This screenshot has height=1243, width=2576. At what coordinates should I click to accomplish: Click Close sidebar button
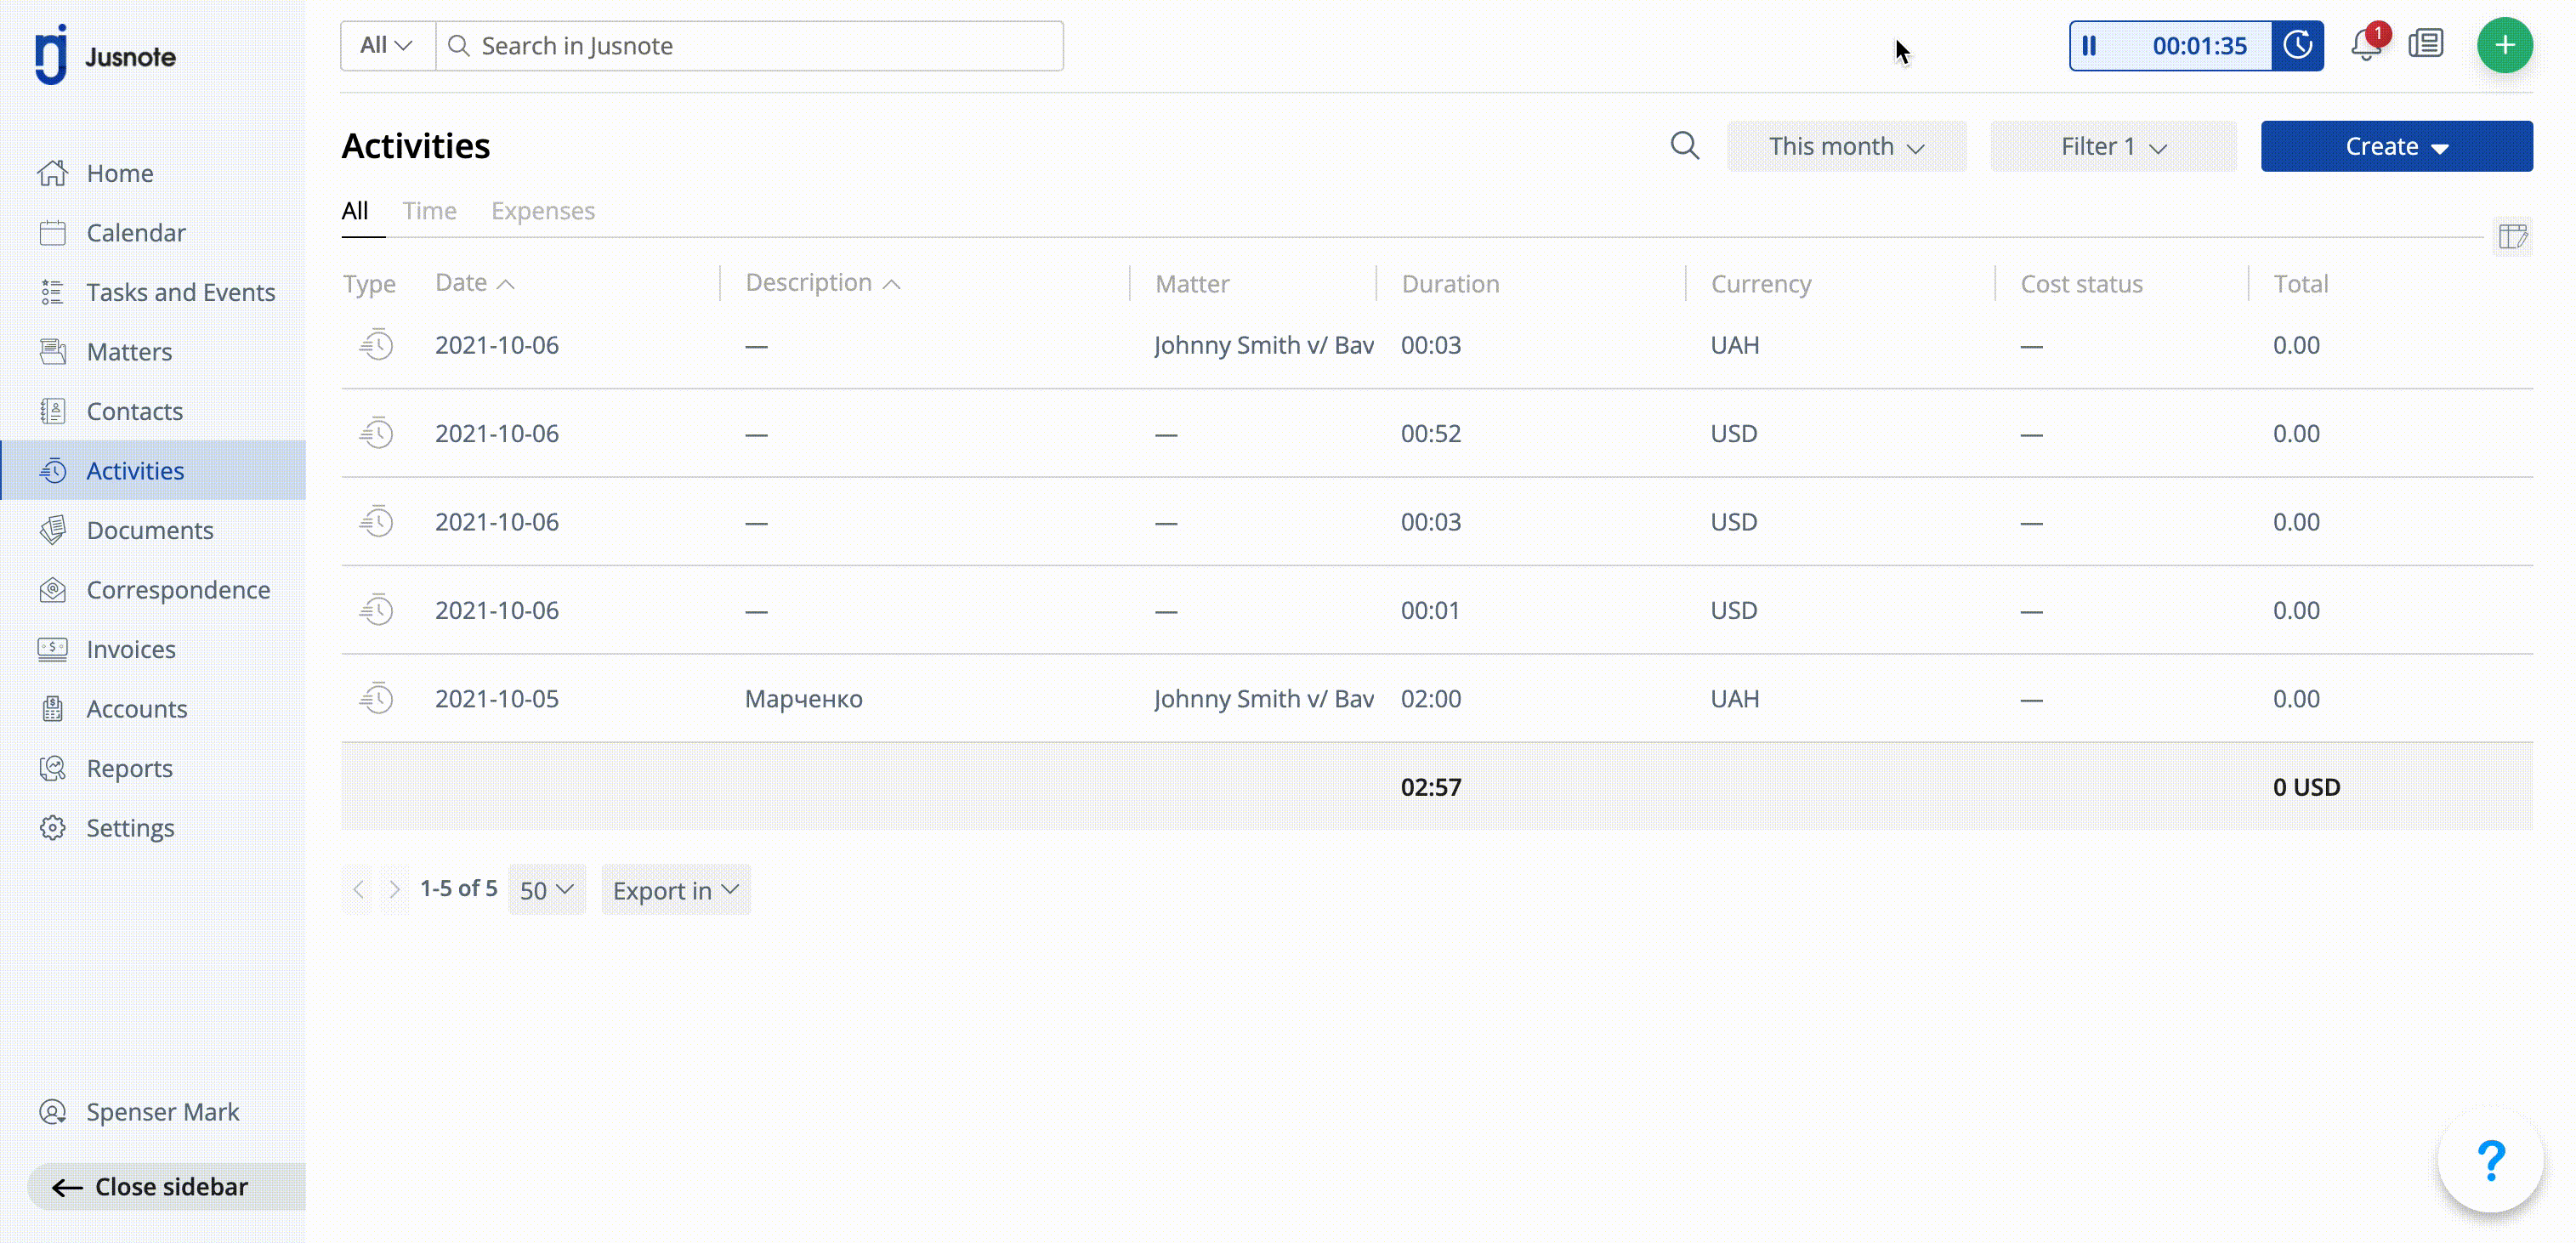pos(167,1187)
